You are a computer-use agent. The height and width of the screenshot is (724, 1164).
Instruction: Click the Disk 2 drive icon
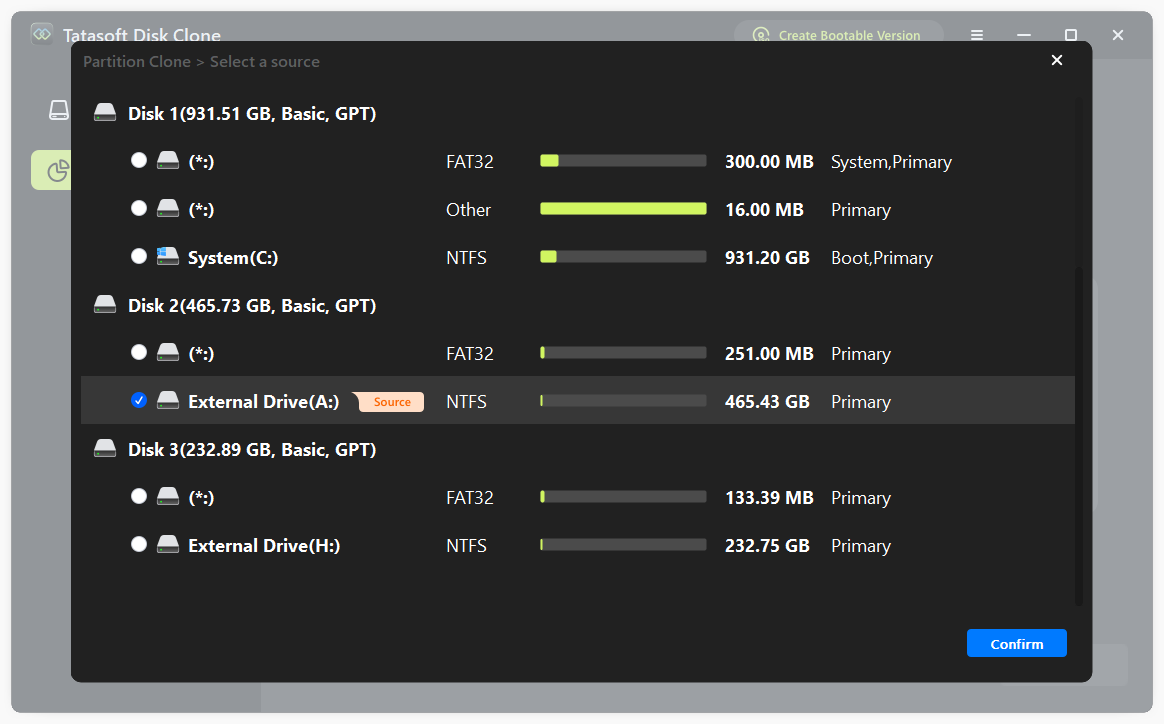pyautogui.click(x=104, y=303)
